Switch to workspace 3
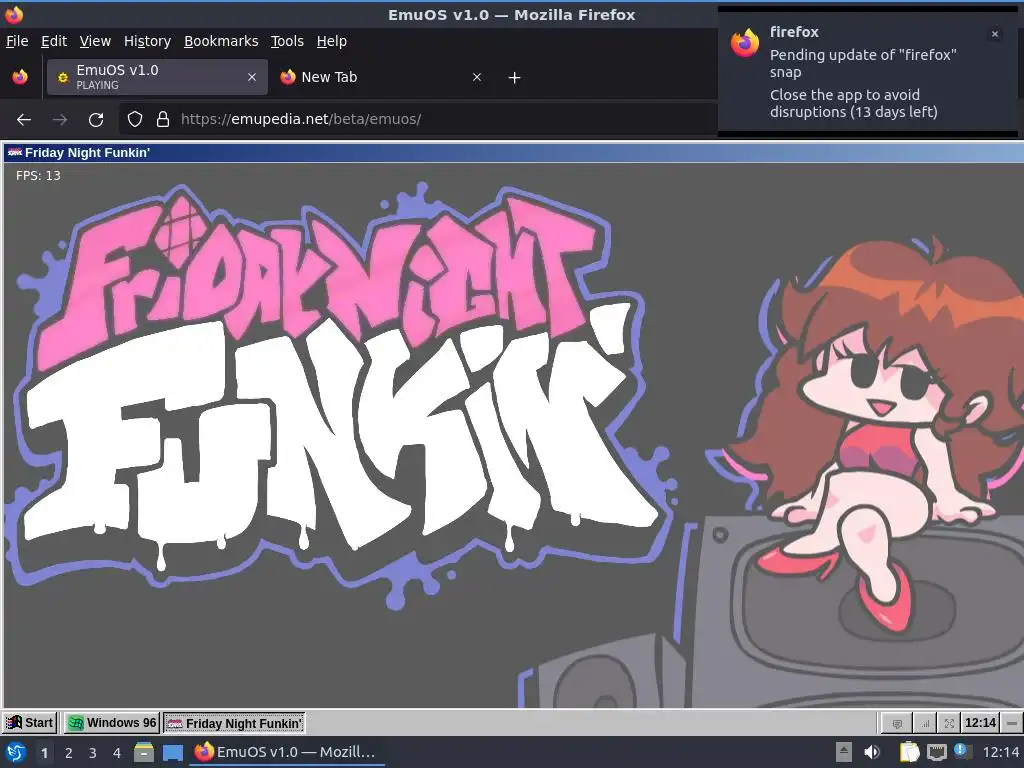Viewport: 1024px width, 768px height. [93, 753]
